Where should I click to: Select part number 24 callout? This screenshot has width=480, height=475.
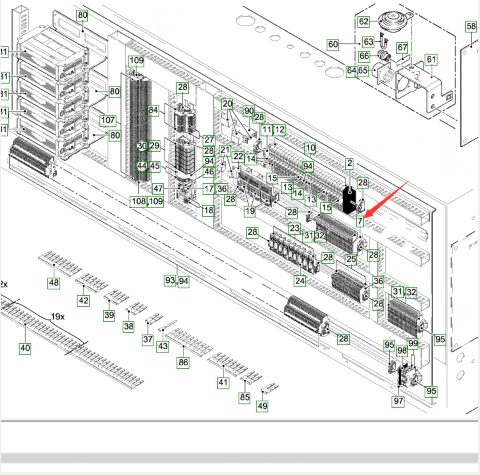[300, 281]
